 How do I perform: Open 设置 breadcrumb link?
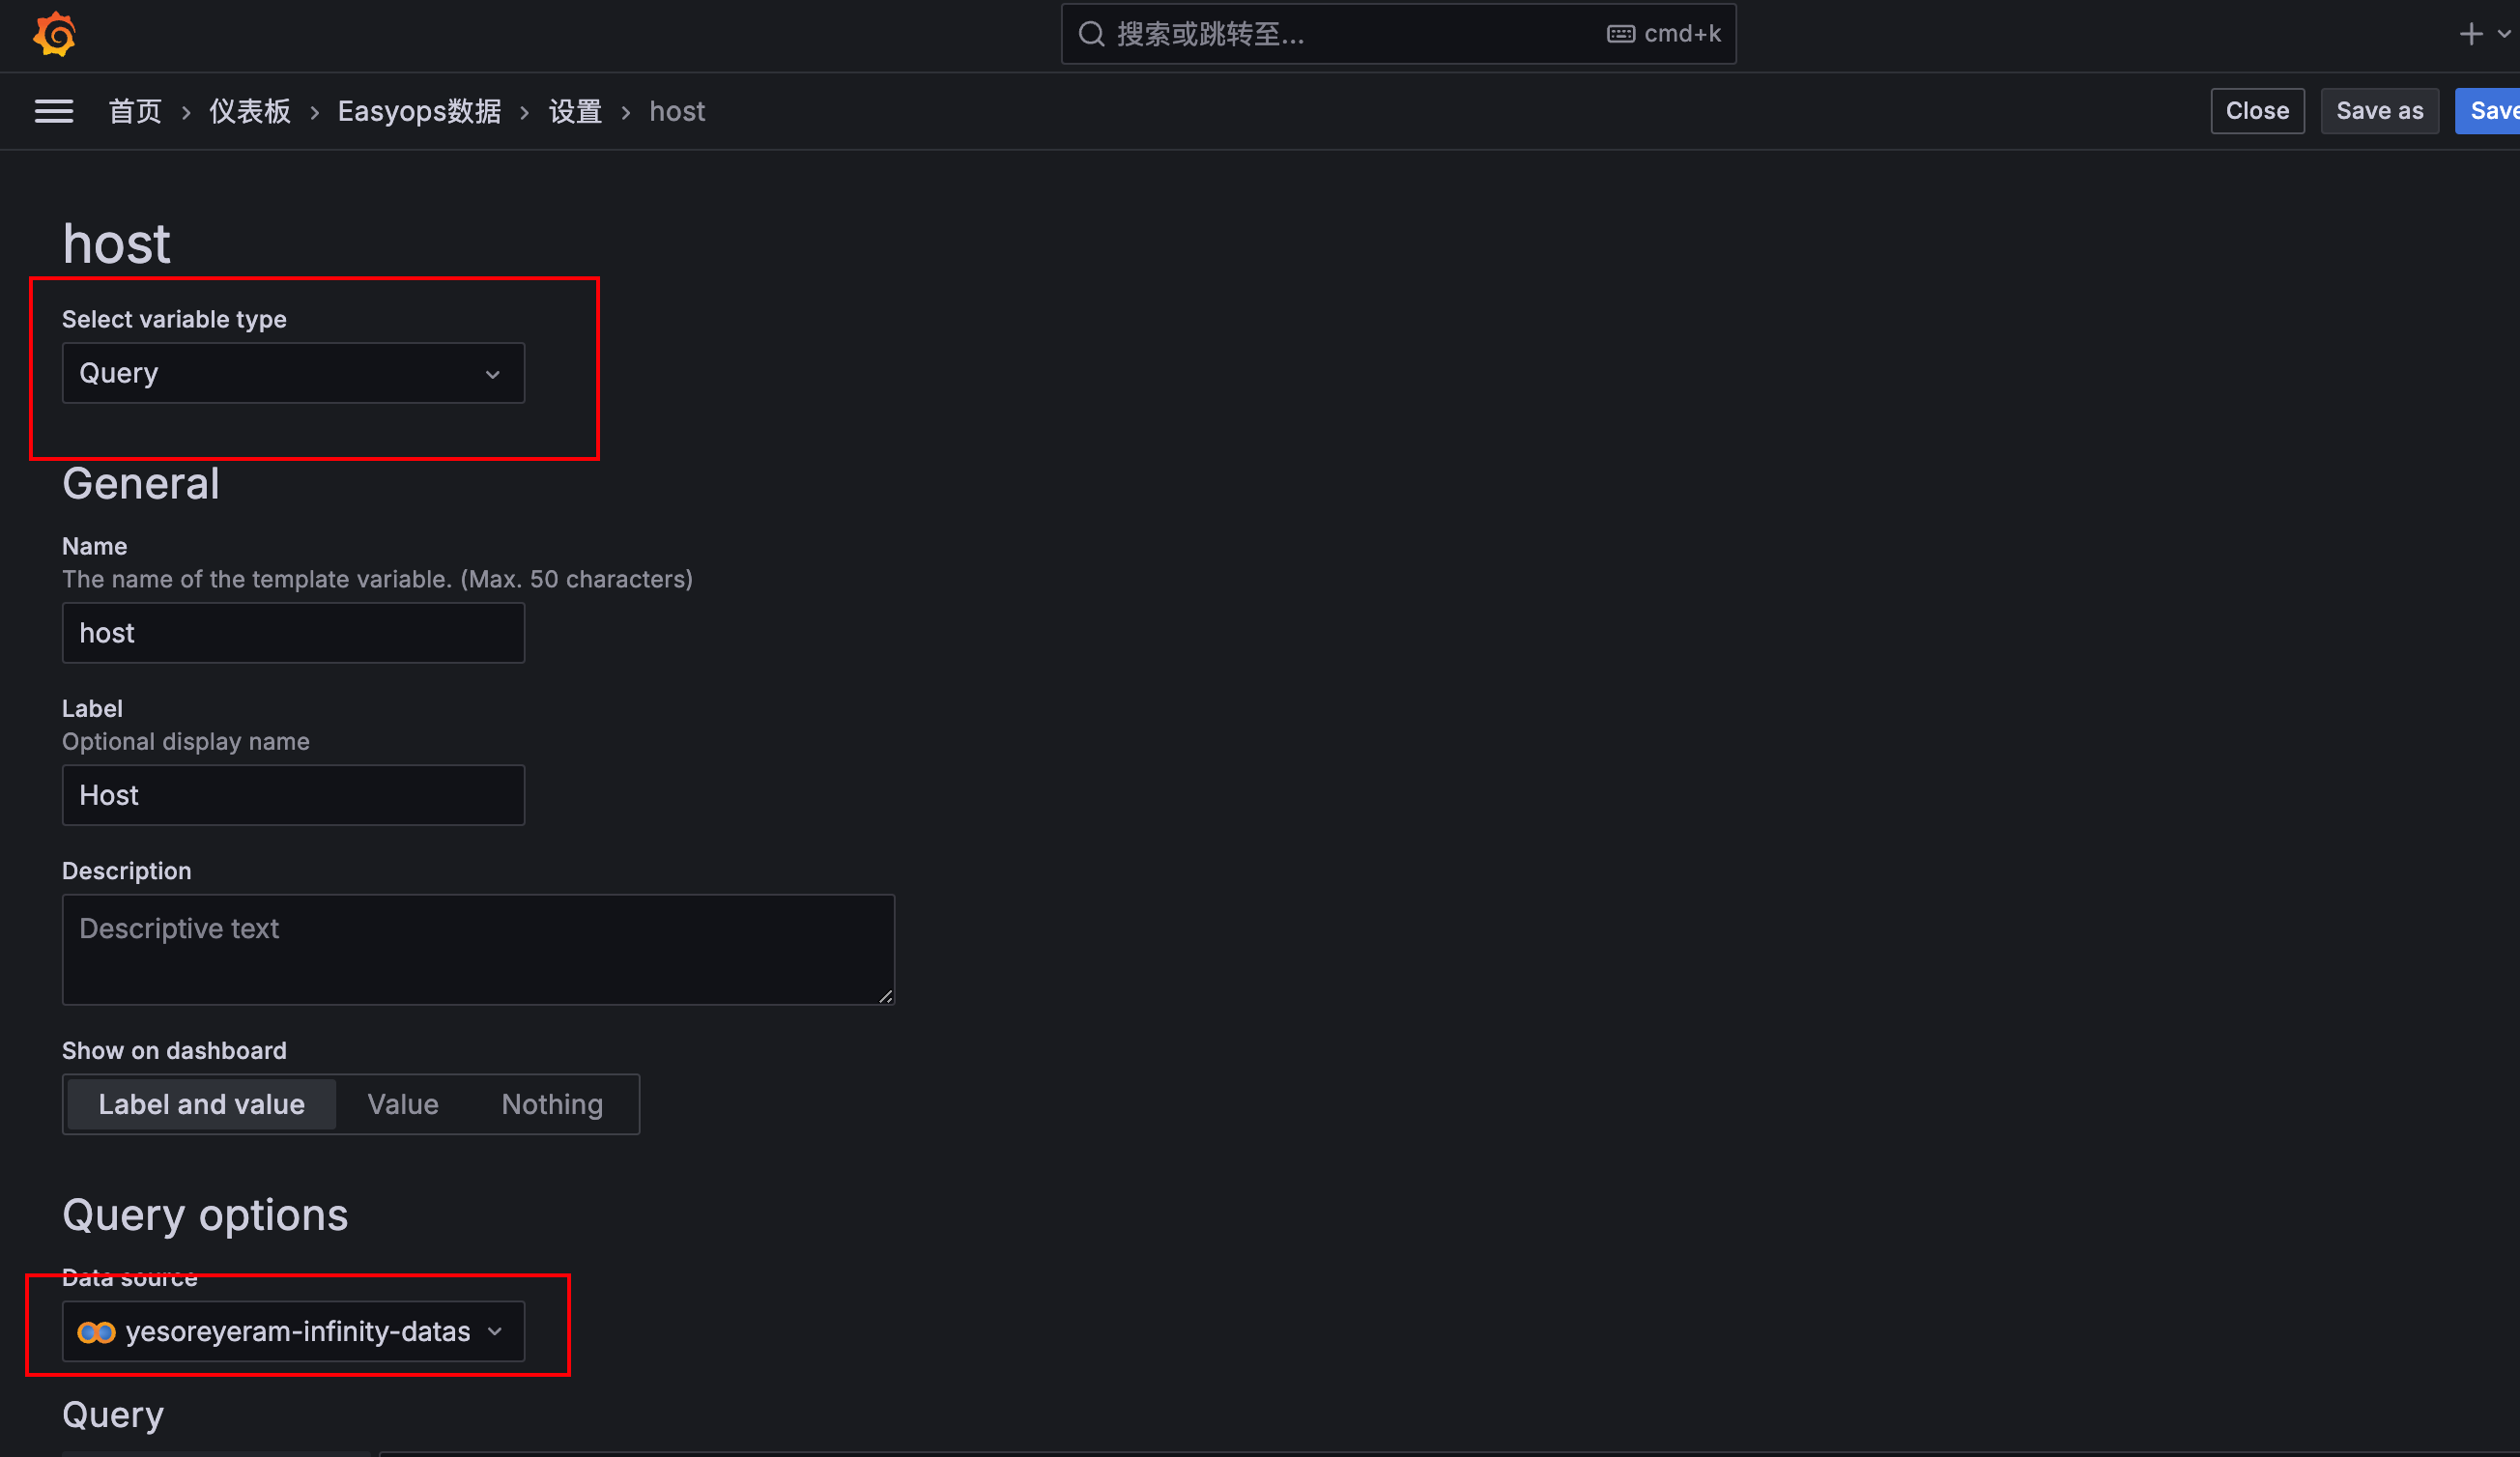pyautogui.click(x=575, y=111)
